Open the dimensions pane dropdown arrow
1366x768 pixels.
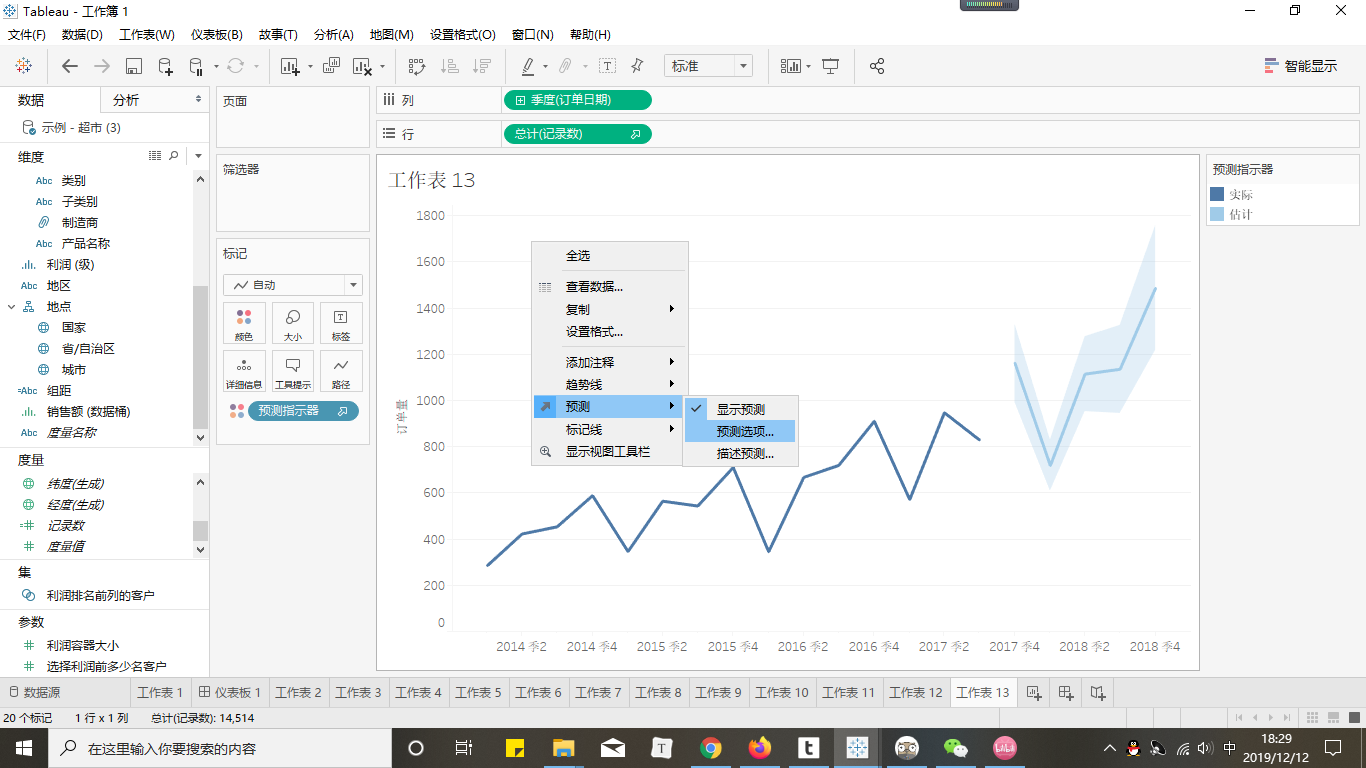[x=198, y=156]
